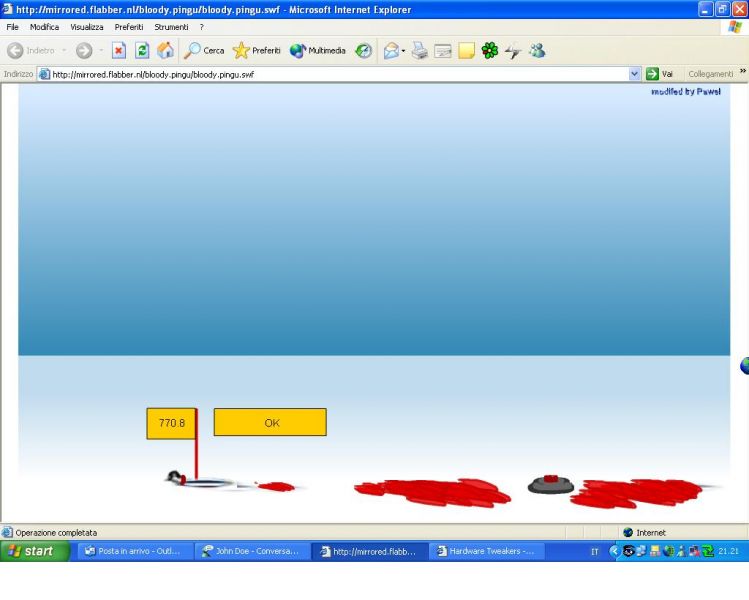Viewport: 749px width, 600px height.
Task: Click the Windows flag logo in menu bar
Action: 735,27
